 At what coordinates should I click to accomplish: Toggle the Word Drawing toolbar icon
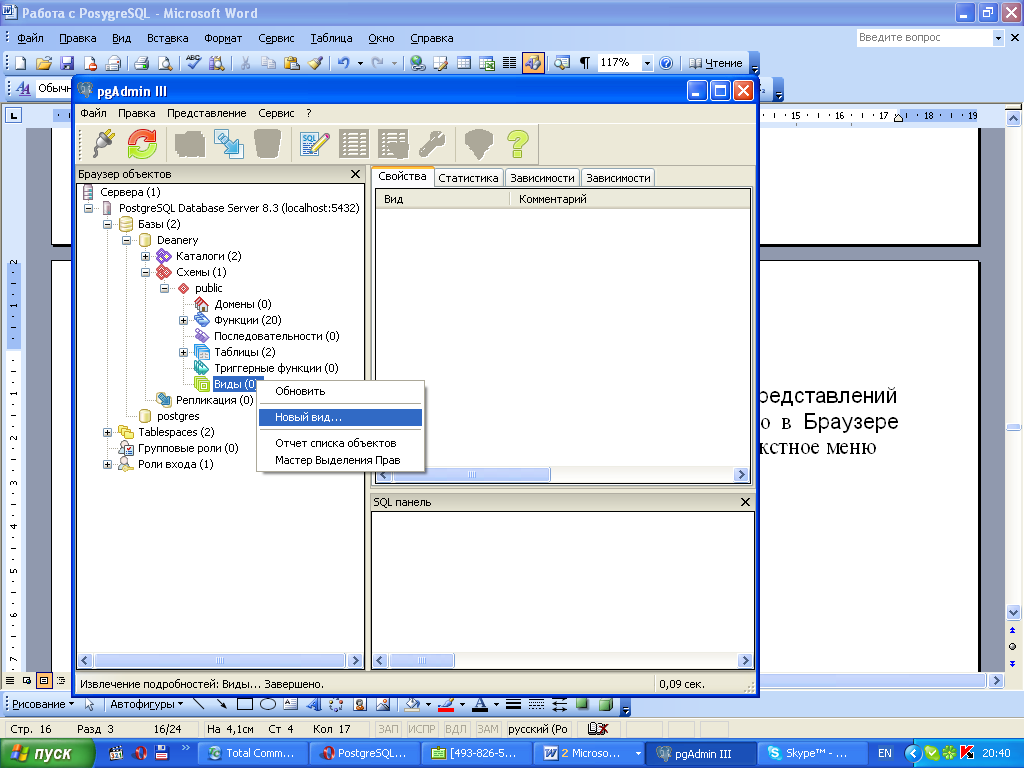(533, 63)
